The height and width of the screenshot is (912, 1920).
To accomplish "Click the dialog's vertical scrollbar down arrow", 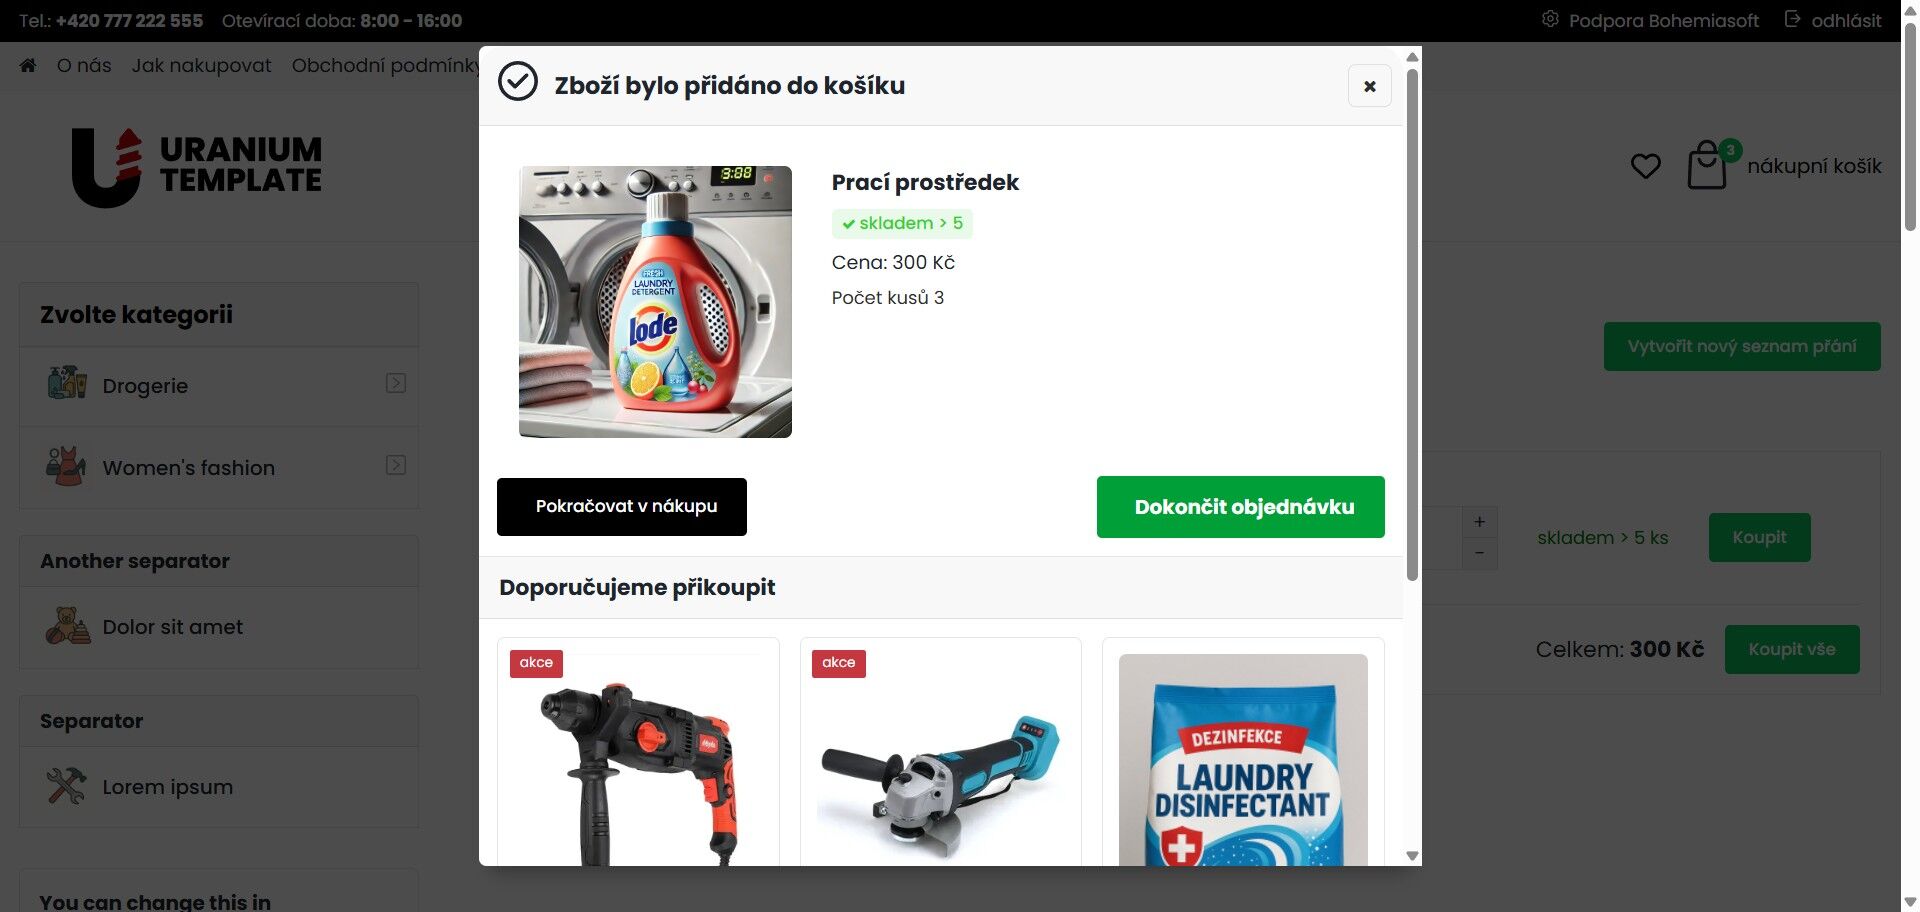I will (1412, 856).
